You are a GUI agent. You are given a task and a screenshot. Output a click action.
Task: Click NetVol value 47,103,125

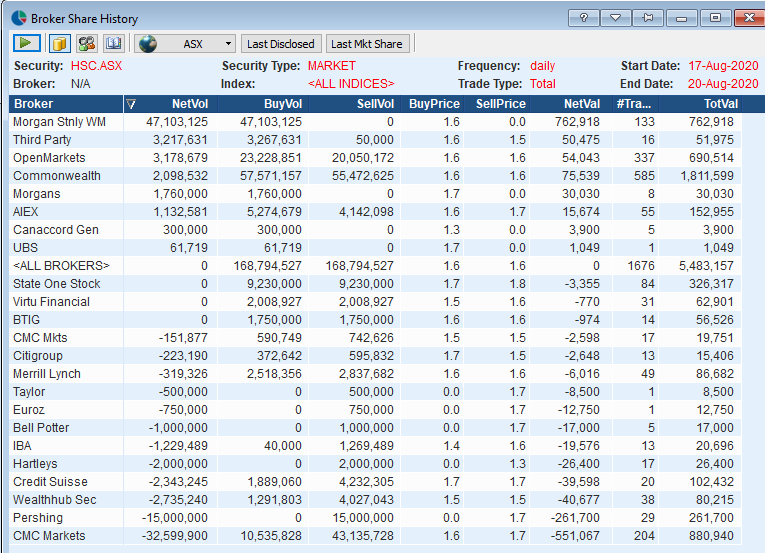[x=177, y=122]
